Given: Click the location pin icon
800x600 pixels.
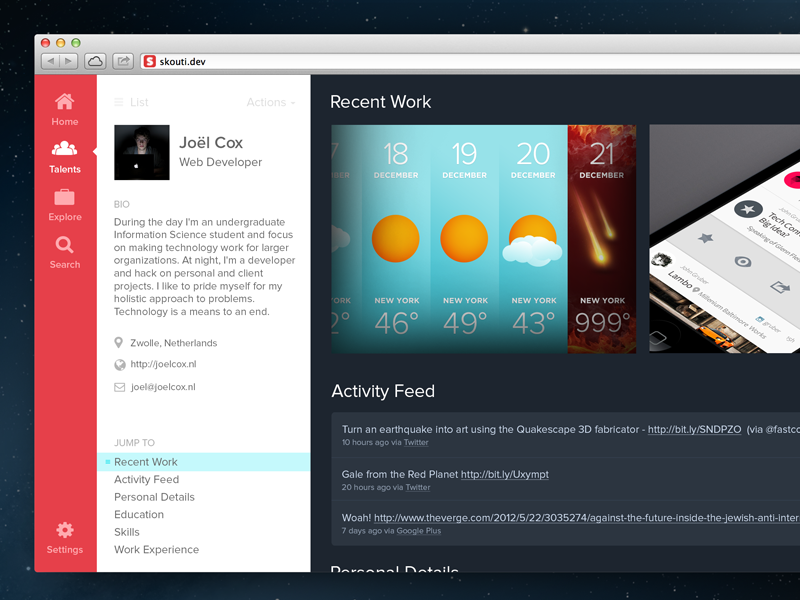Looking at the screenshot, I should [x=119, y=342].
